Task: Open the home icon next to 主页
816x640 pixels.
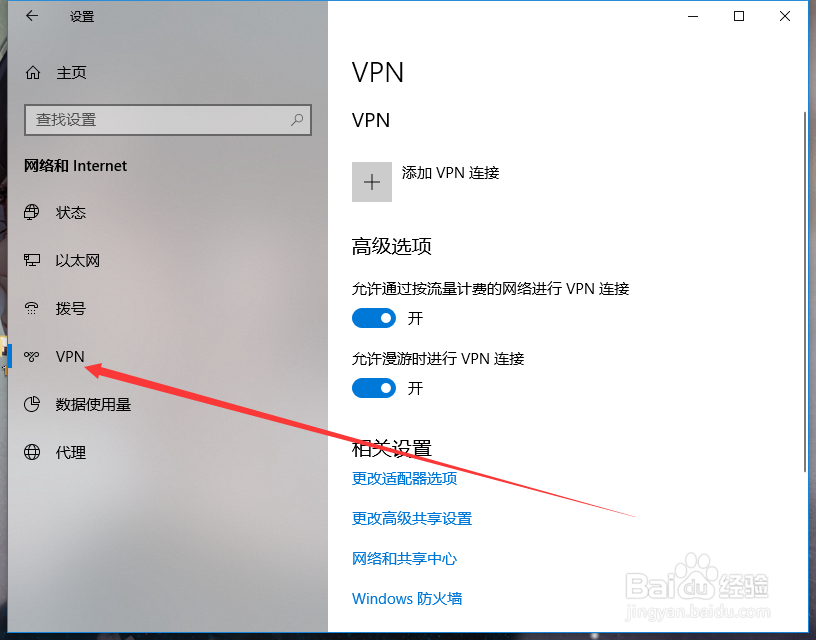Action: (33, 73)
